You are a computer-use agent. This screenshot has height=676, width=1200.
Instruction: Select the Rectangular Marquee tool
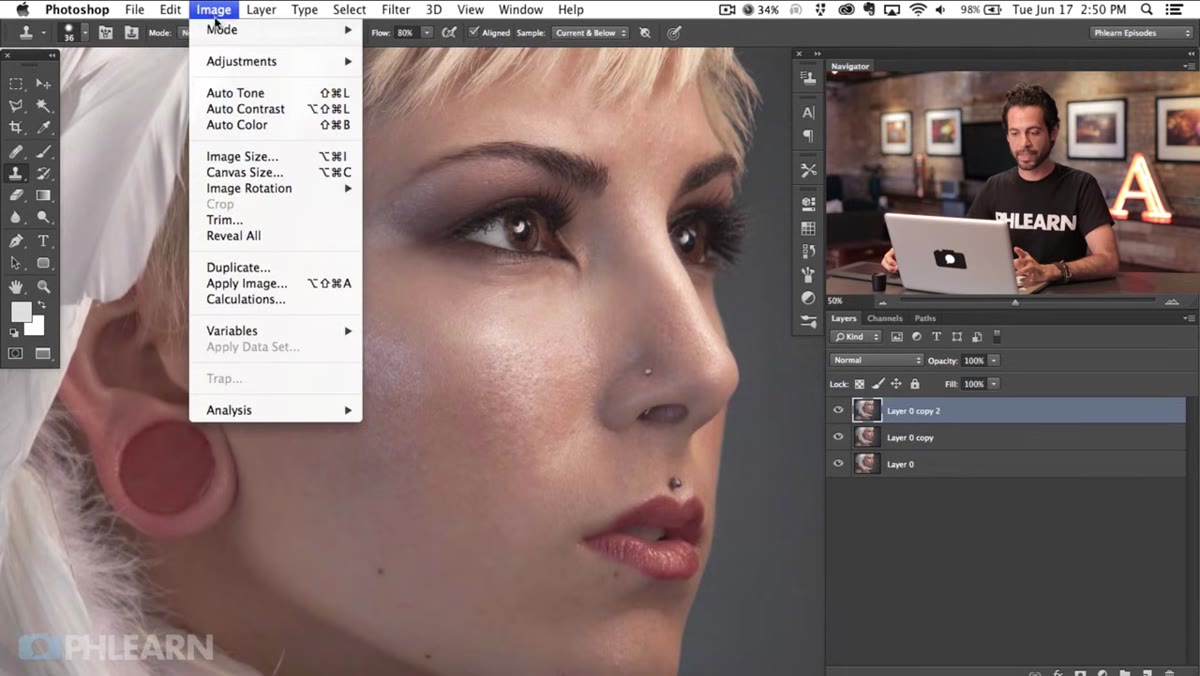[16, 84]
